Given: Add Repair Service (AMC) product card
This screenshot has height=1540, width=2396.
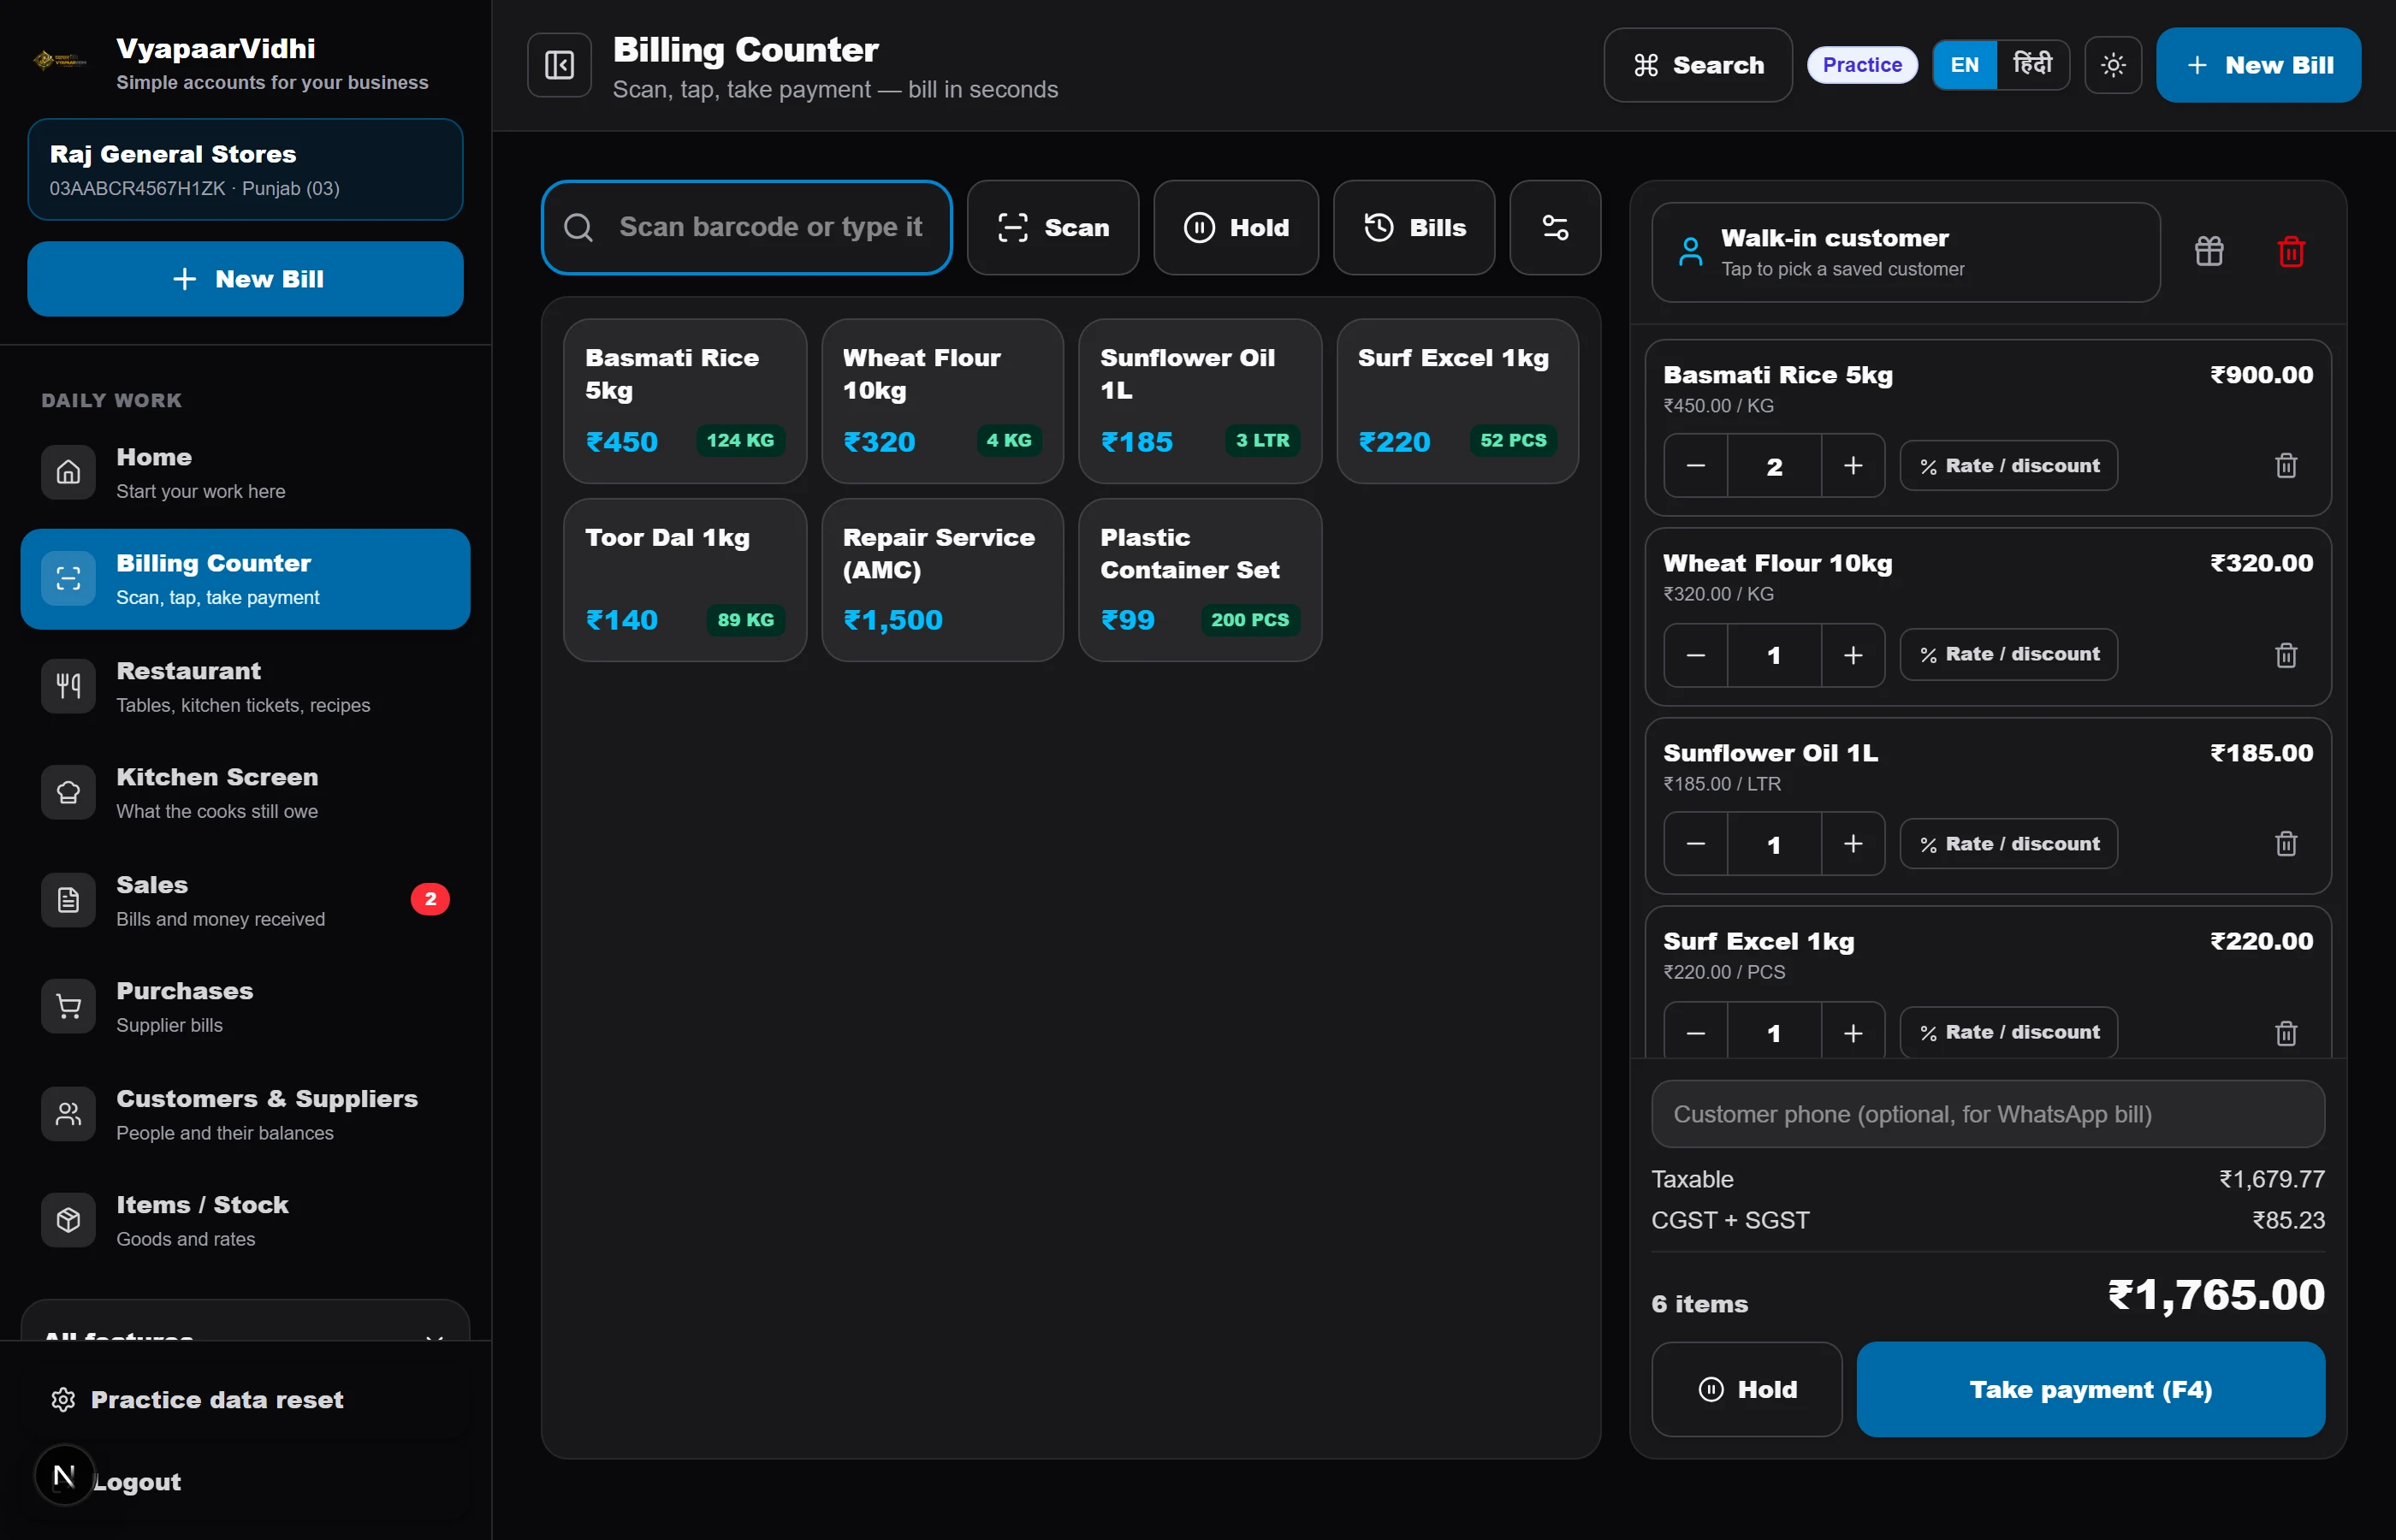Looking at the screenshot, I should click(942, 580).
